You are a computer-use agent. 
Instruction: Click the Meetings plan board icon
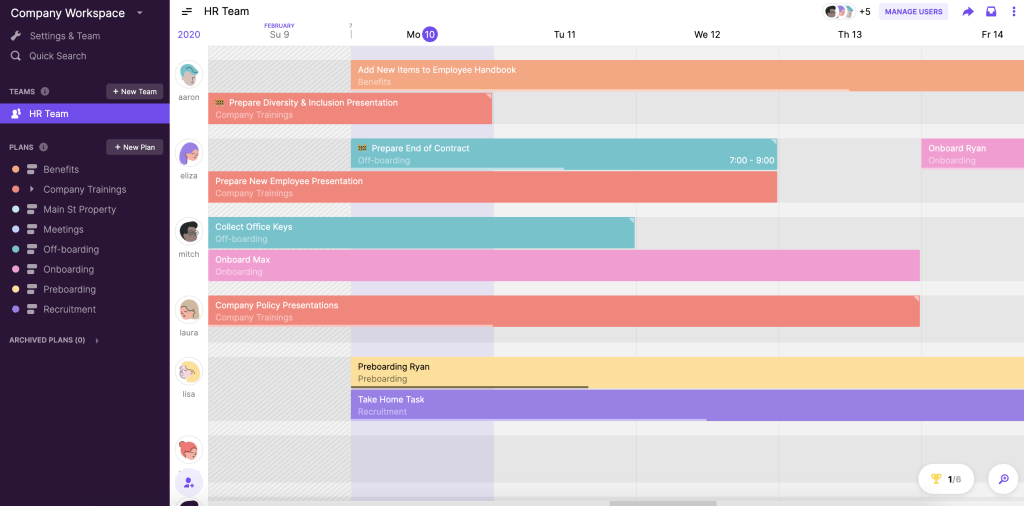[x=31, y=230]
